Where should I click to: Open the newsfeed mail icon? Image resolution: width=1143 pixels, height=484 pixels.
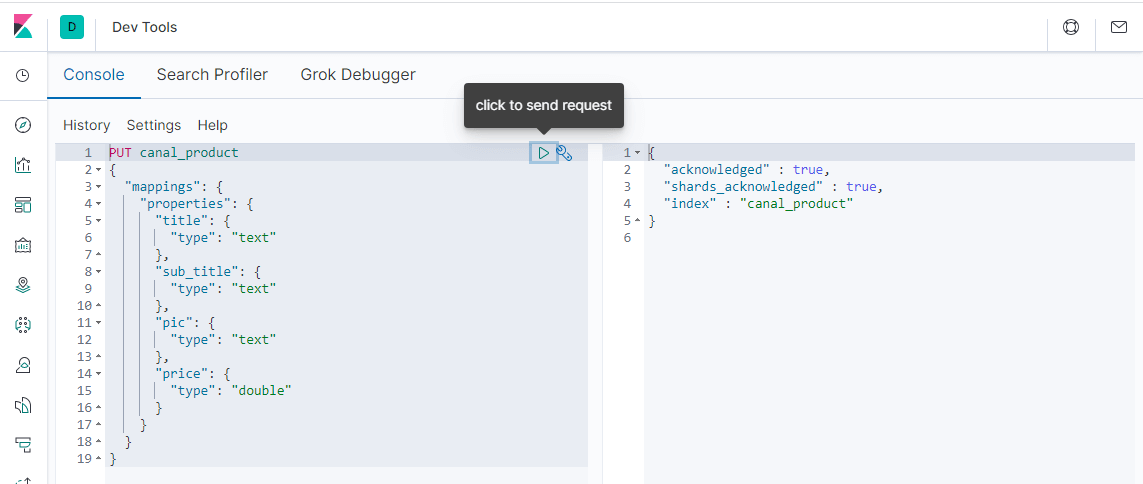coord(1119,27)
